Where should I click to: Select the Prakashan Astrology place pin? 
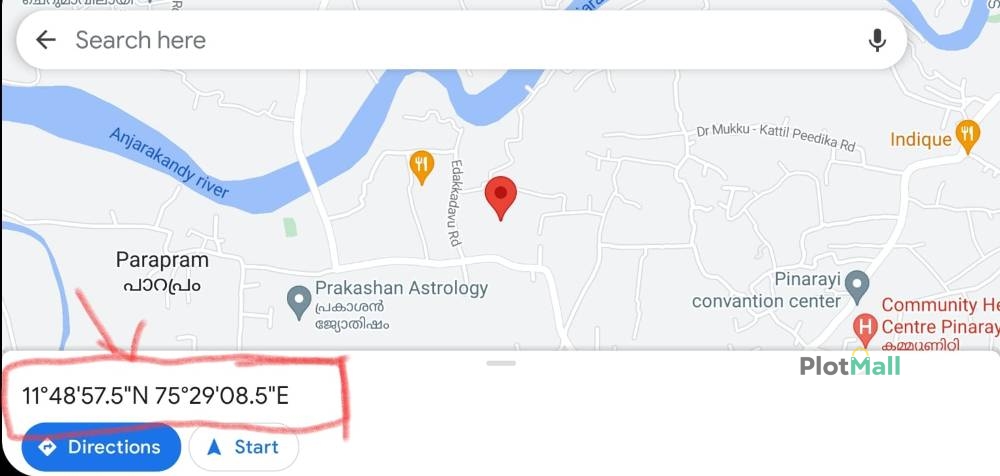298,302
